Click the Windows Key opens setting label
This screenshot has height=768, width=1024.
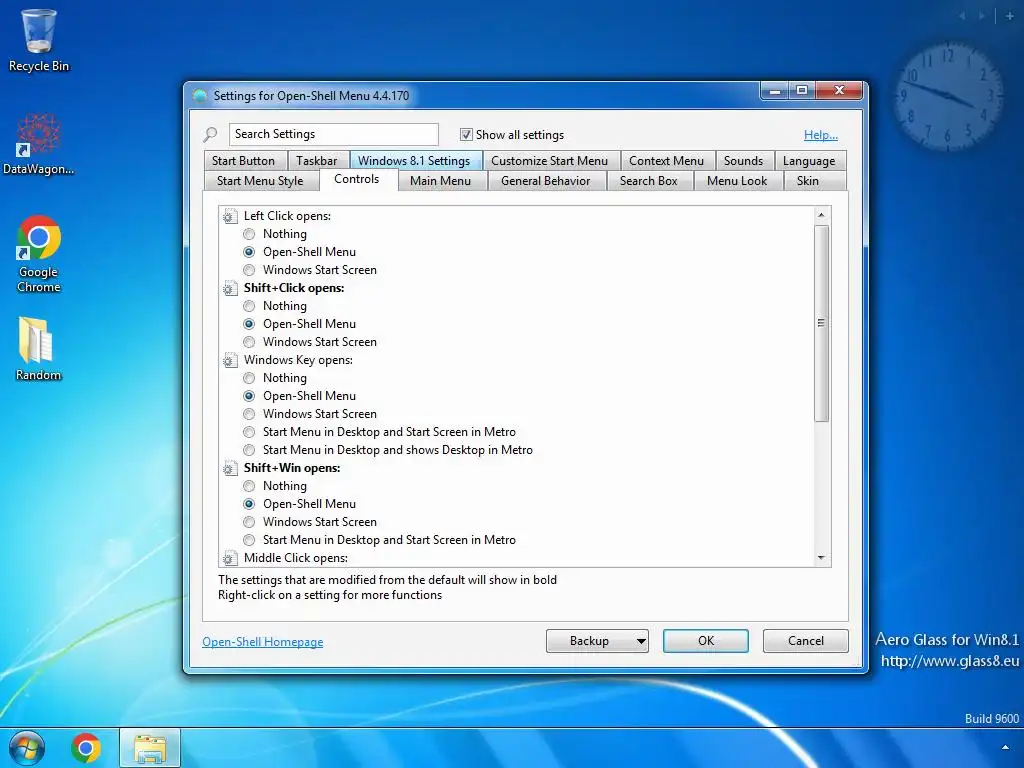pos(298,360)
